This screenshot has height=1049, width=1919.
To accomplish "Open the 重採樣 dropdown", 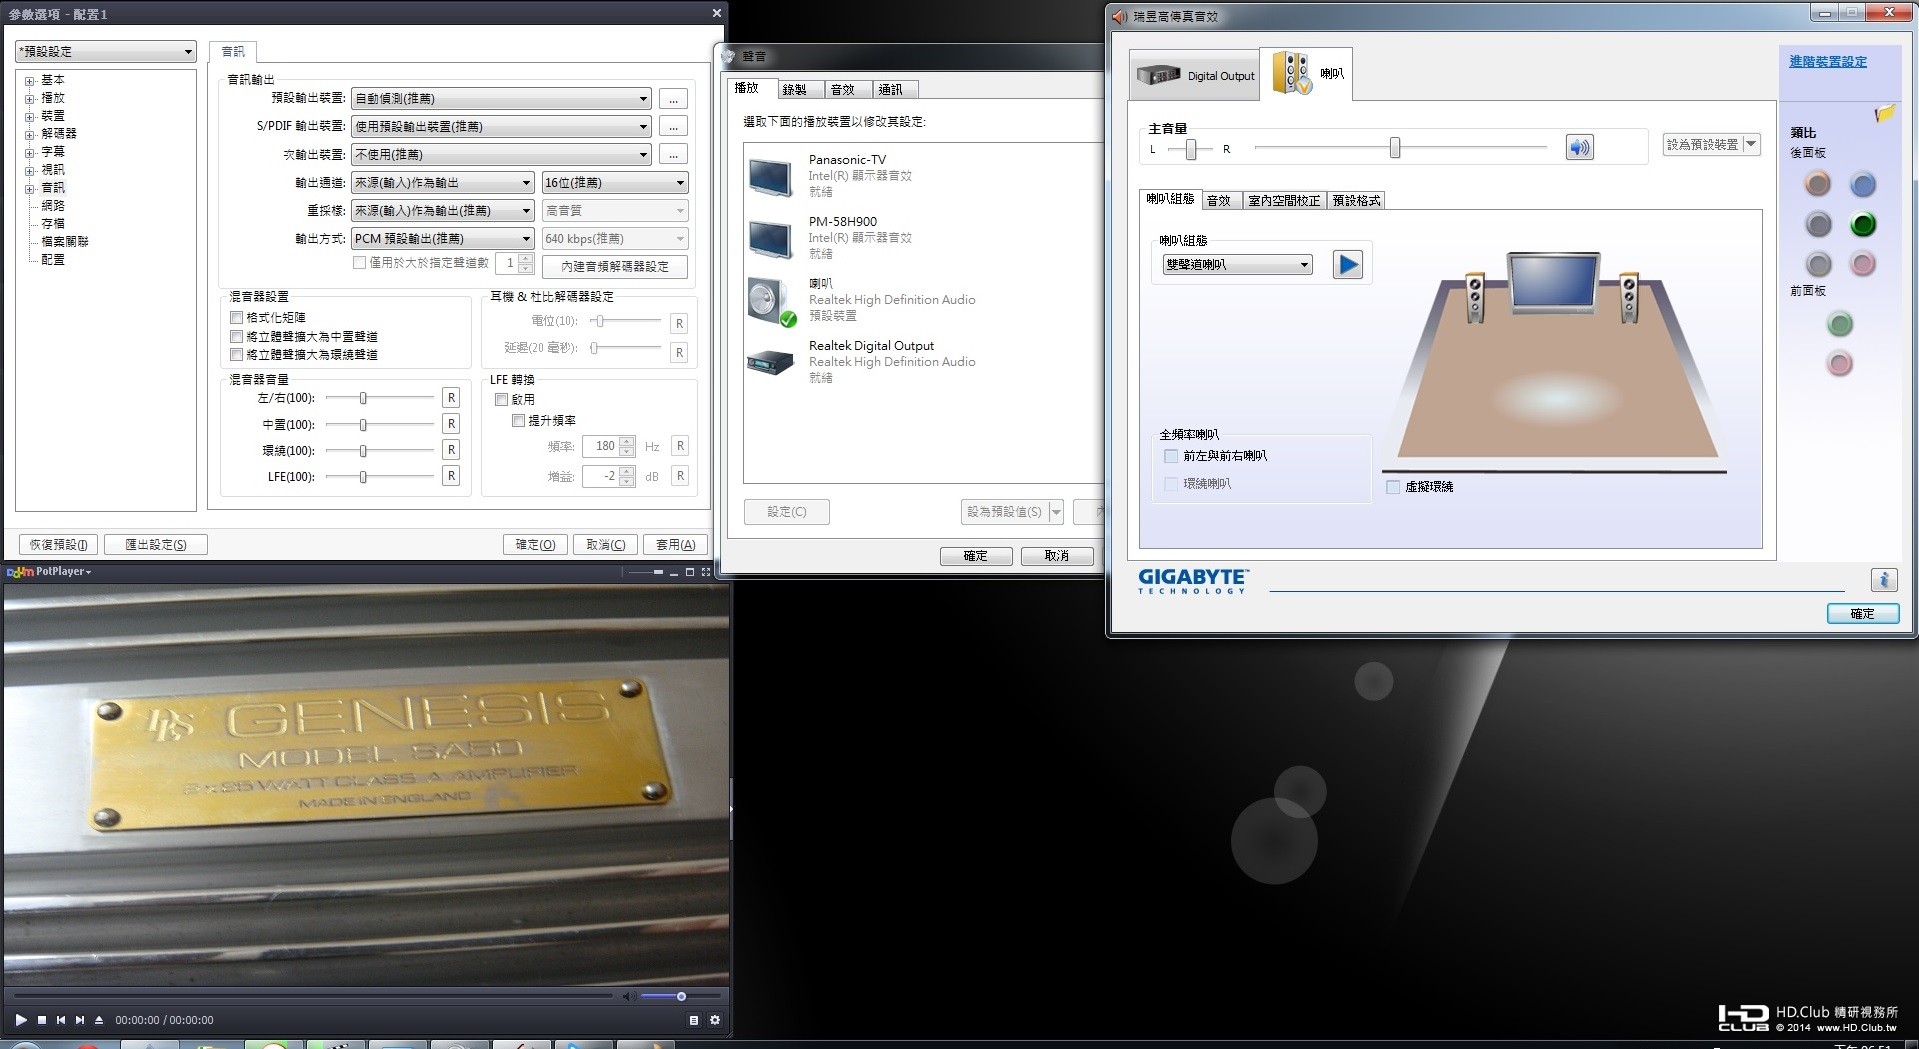I will coord(443,211).
